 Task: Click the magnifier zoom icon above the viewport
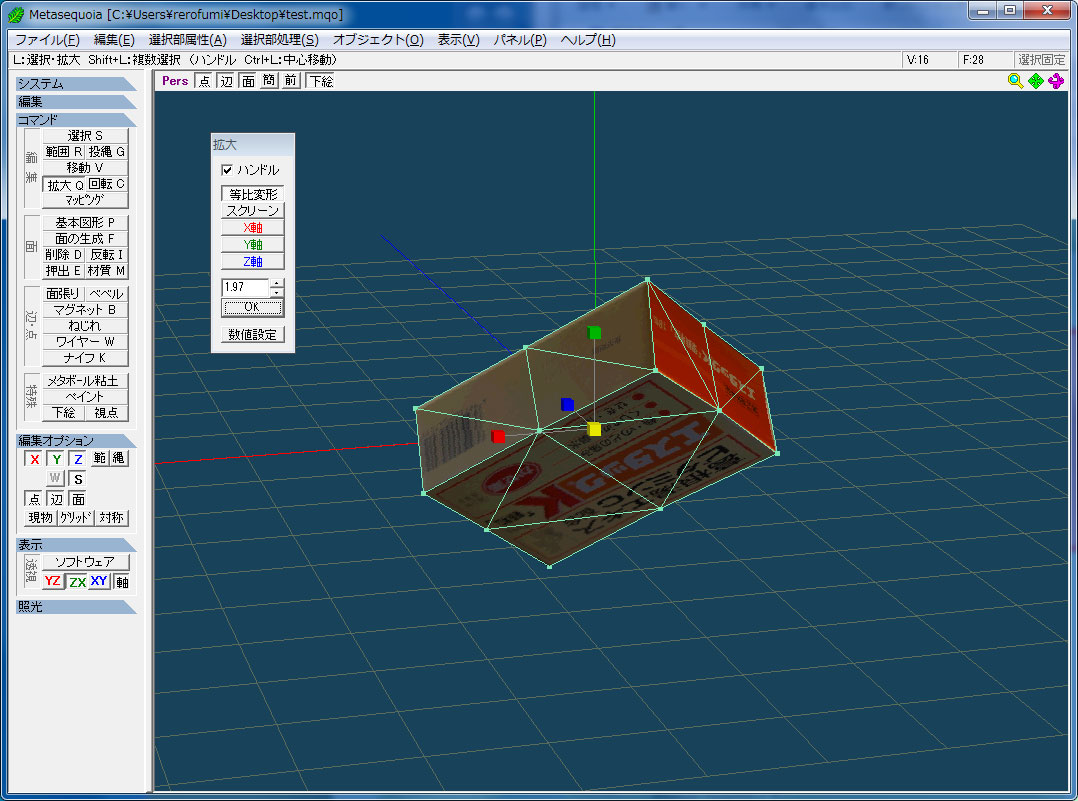click(1015, 81)
